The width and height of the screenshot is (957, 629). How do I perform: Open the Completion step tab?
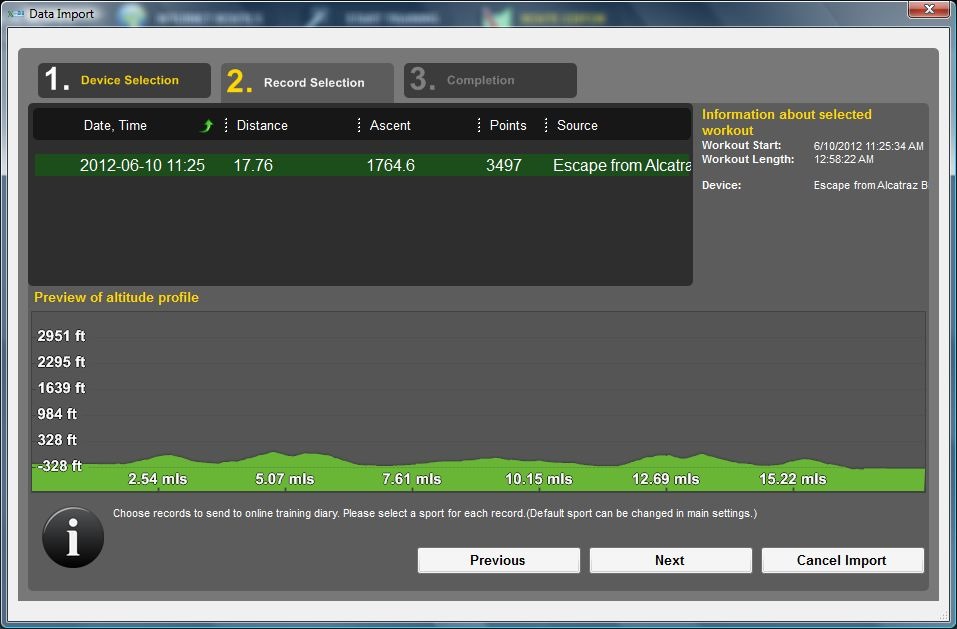490,80
